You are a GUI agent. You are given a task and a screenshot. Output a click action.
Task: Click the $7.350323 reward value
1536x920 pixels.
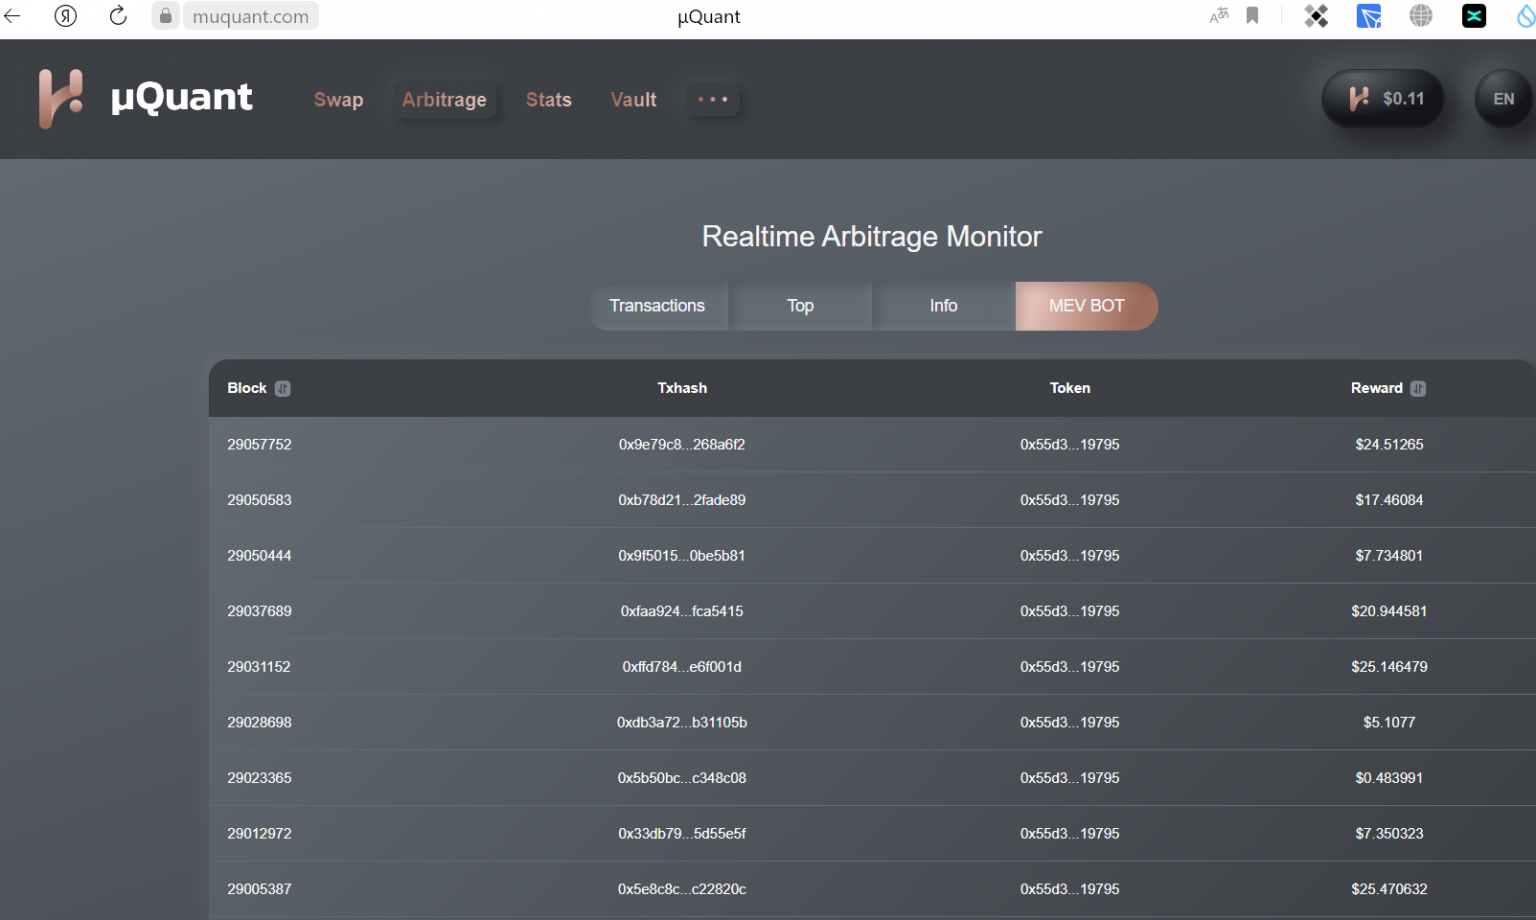point(1389,833)
